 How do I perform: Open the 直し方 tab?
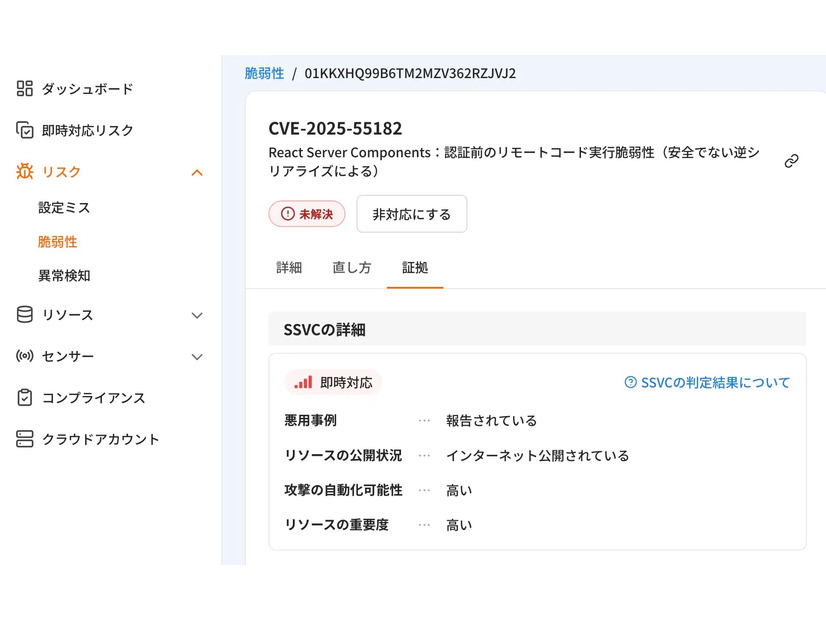pyautogui.click(x=351, y=268)
